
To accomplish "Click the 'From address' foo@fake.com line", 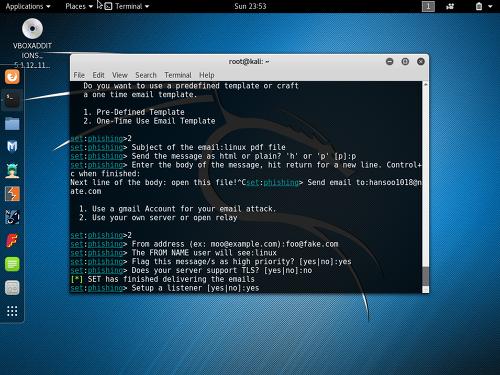I will tap(204, 244).
